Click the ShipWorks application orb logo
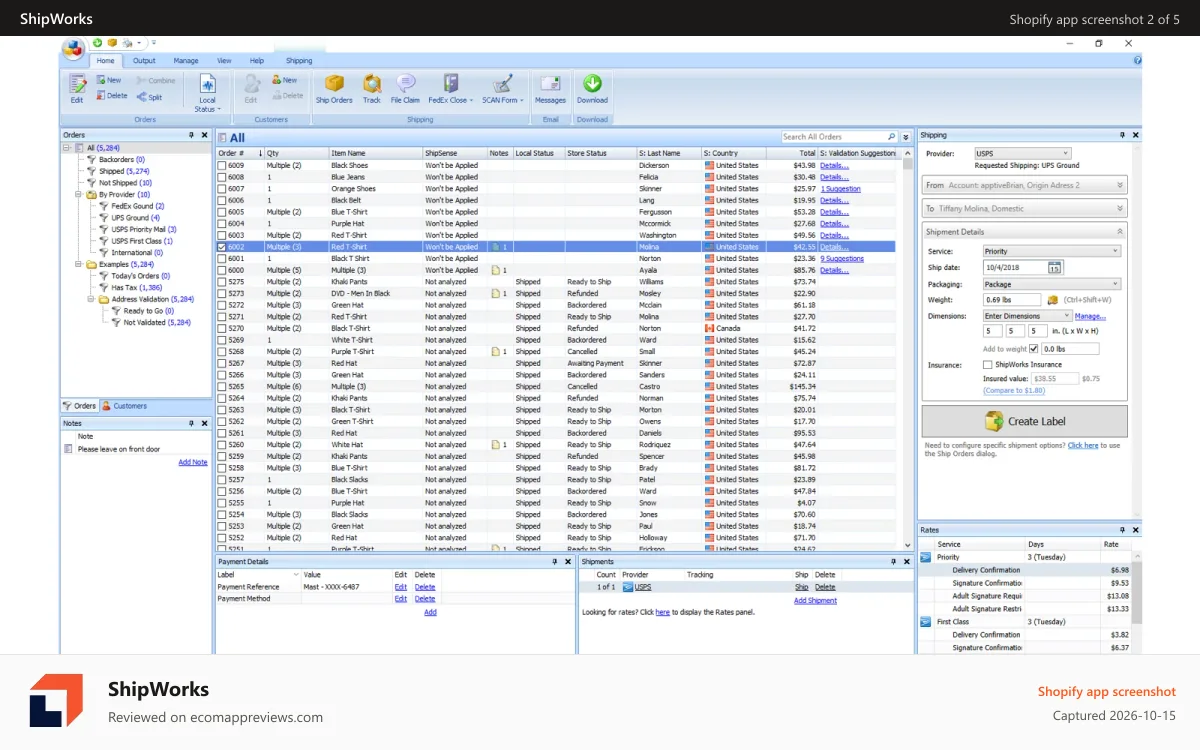 73,48
